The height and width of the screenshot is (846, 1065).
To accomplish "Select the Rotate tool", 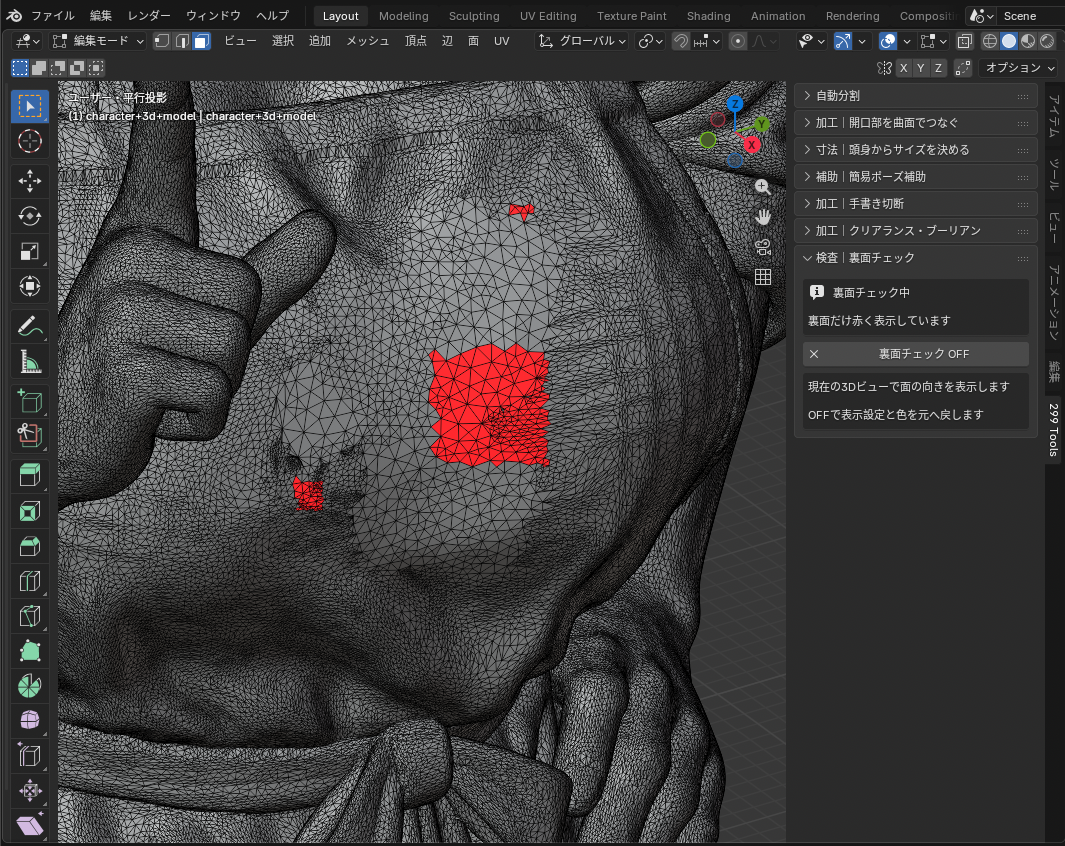I will (29, 216).
